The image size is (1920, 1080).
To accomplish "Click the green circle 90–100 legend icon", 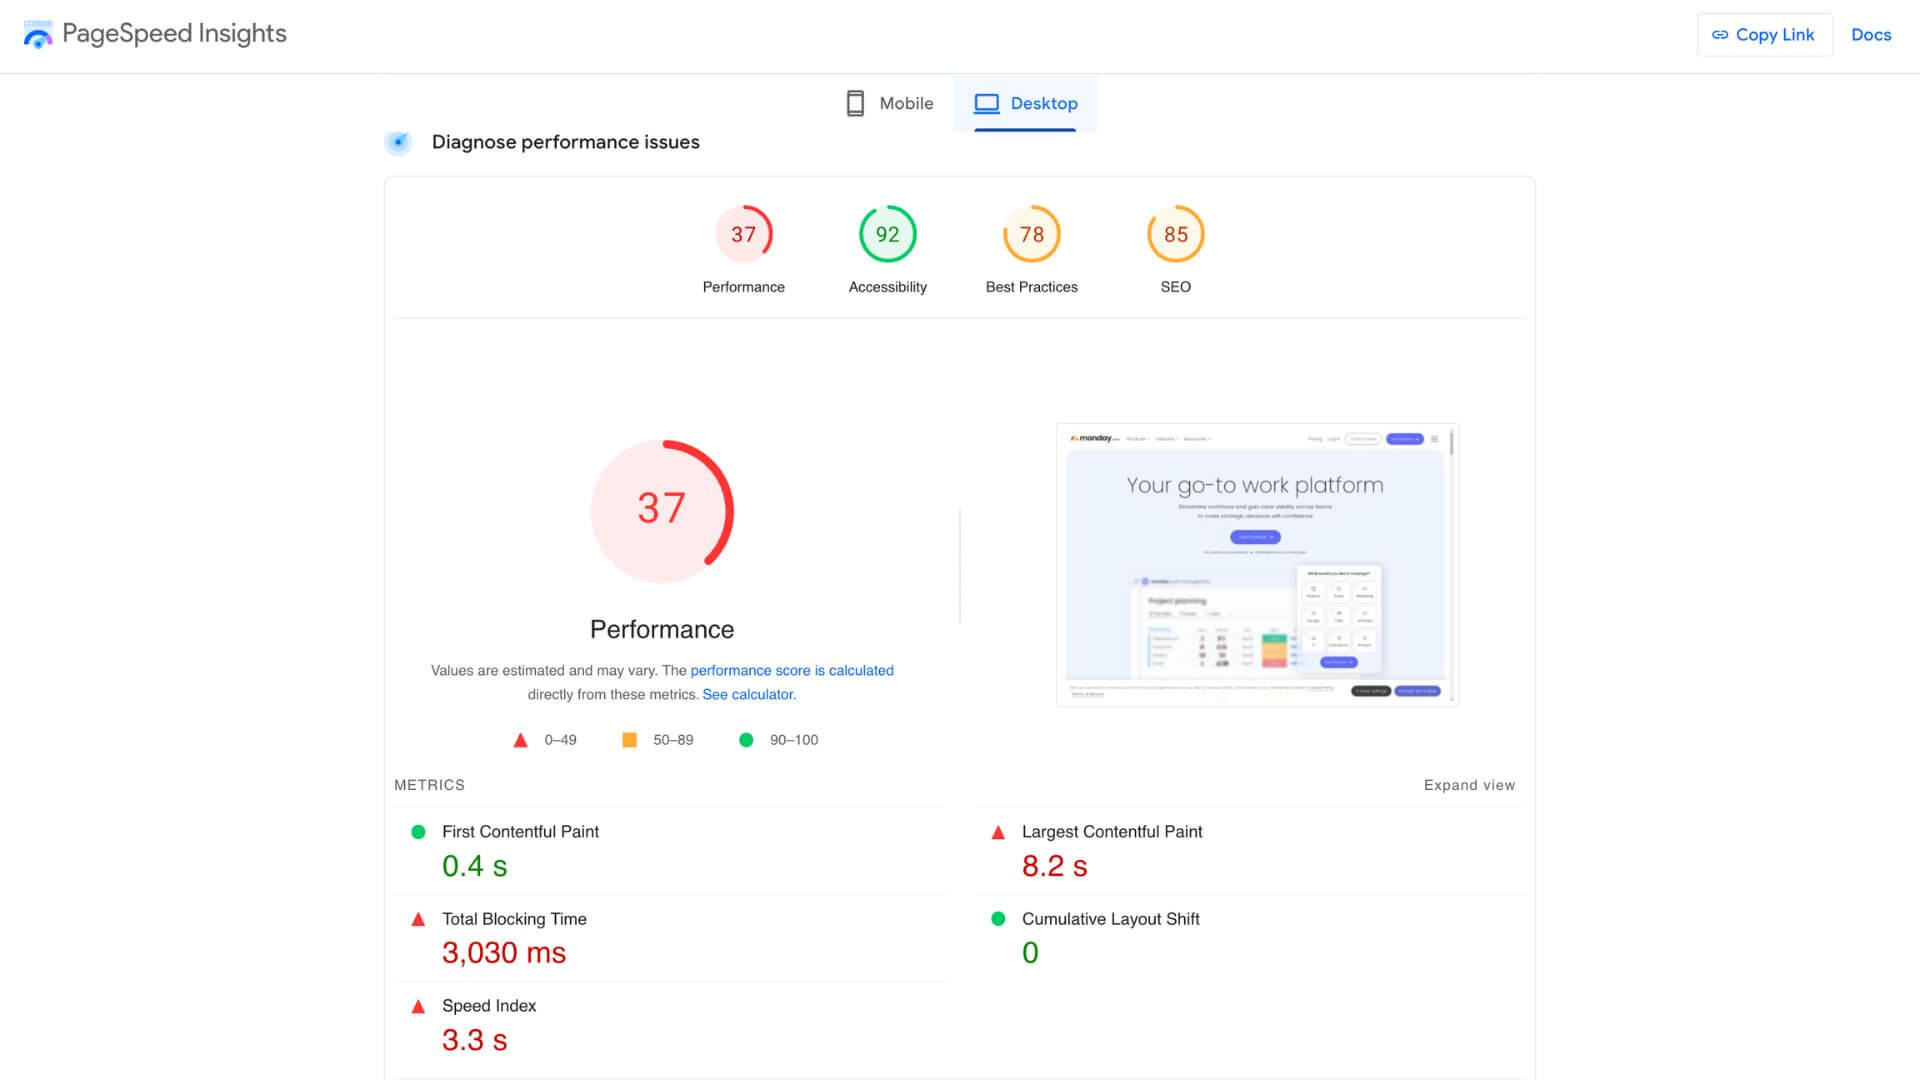I will point(746,740).
